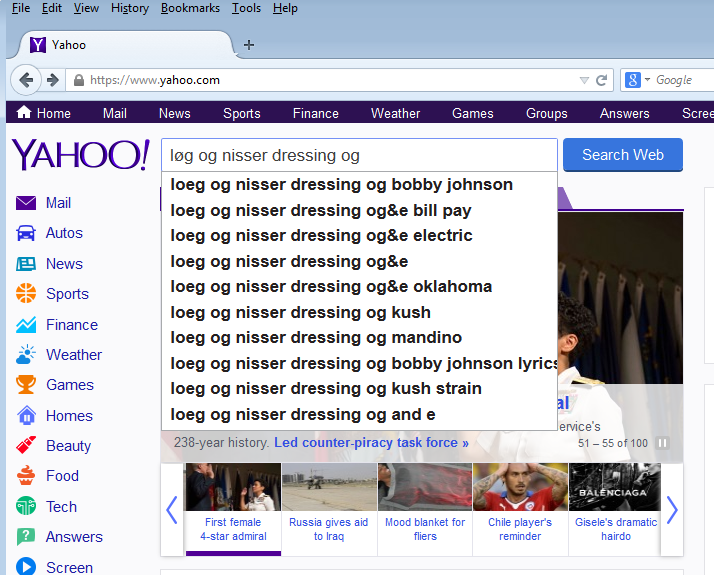Open the Bookmarks menu
The width and height of the screenshot is (714, 575).
click(190, 8)
